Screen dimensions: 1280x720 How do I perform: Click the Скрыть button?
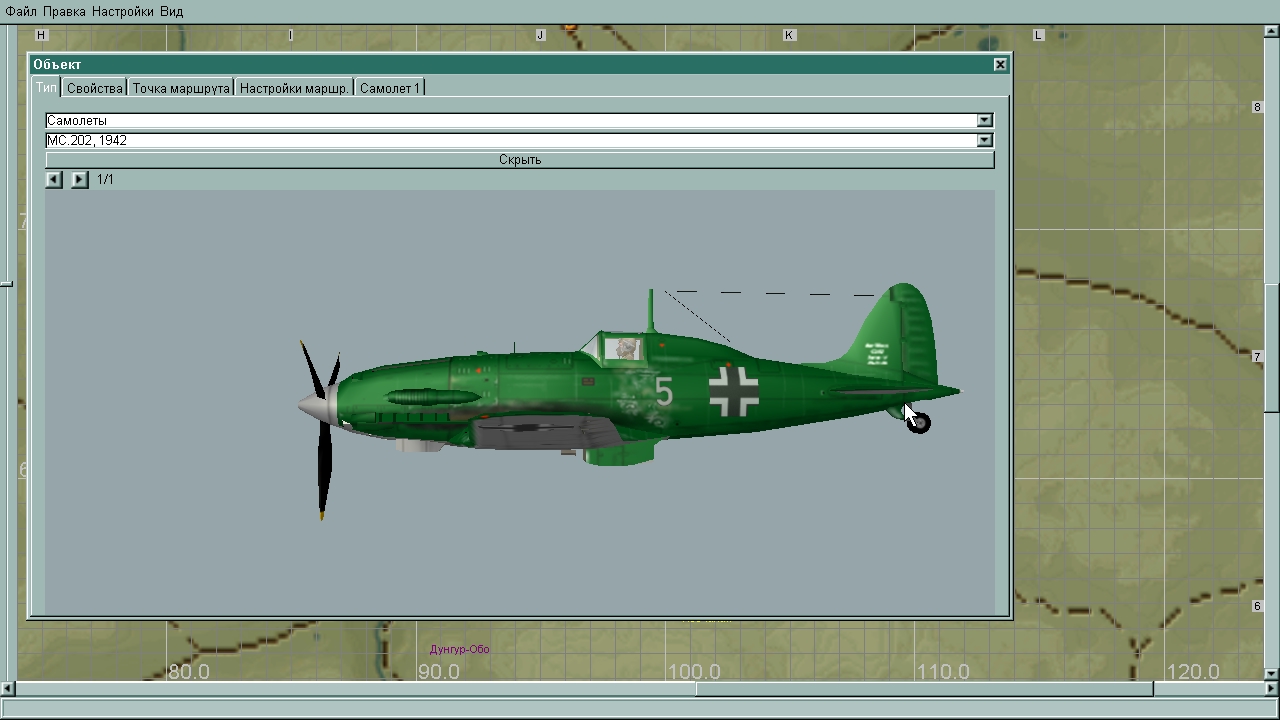[519, 160]
